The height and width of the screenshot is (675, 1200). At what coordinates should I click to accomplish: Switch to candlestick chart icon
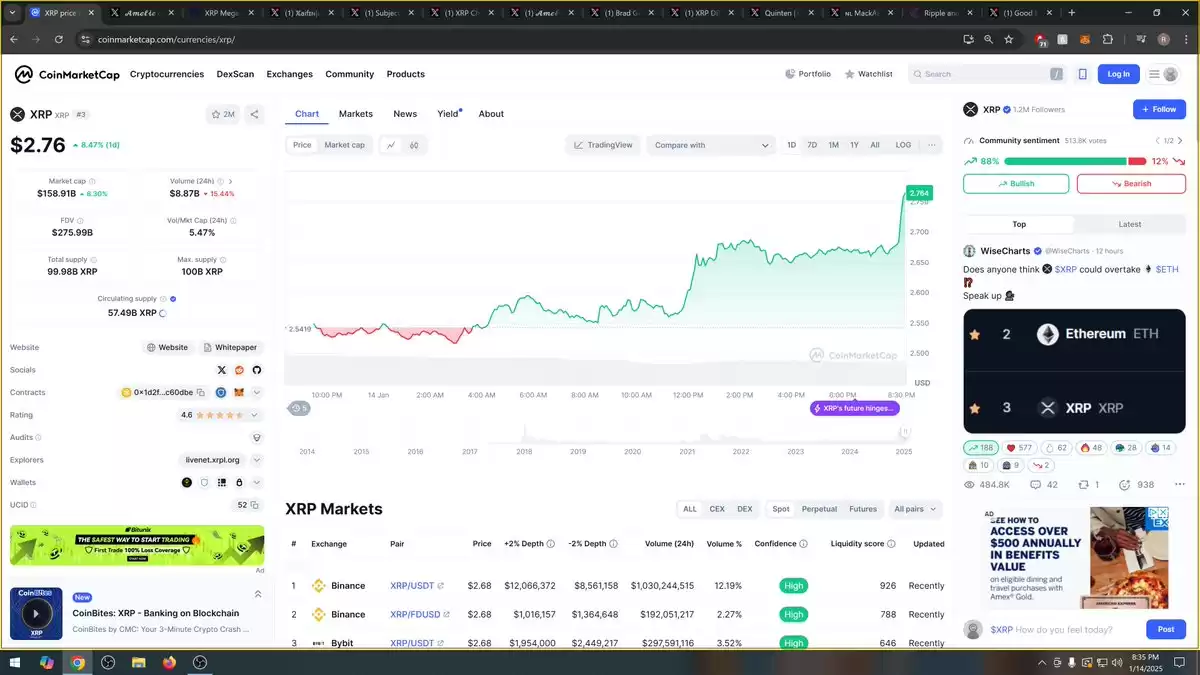(414, 145)
